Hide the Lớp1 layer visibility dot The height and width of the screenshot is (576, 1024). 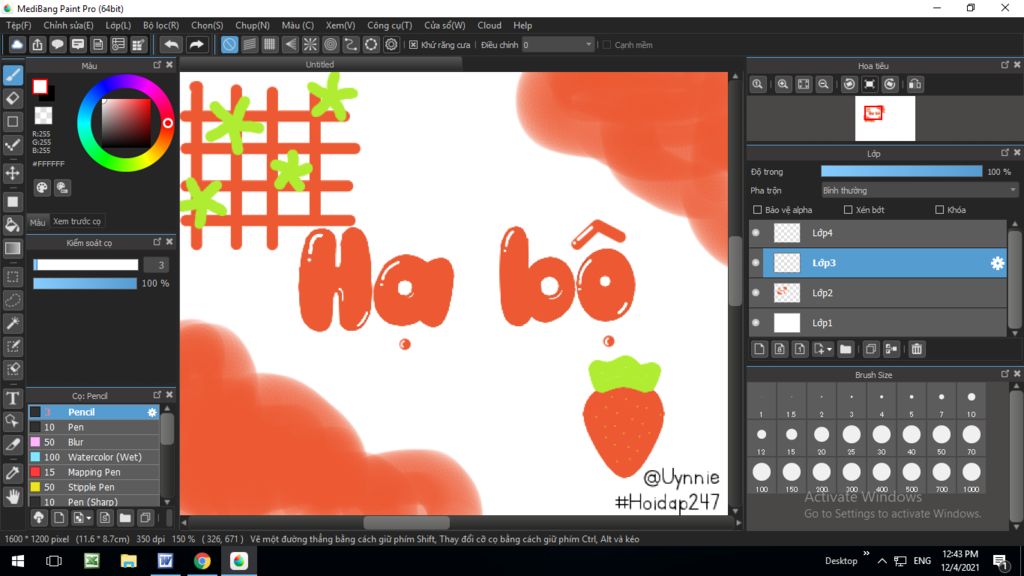click(756, 323)
